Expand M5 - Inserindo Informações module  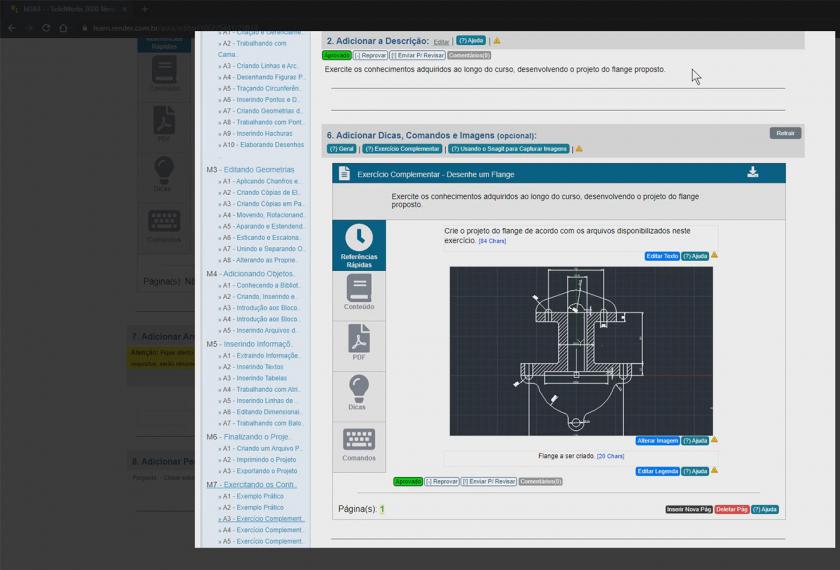click(x=249, y=344)
